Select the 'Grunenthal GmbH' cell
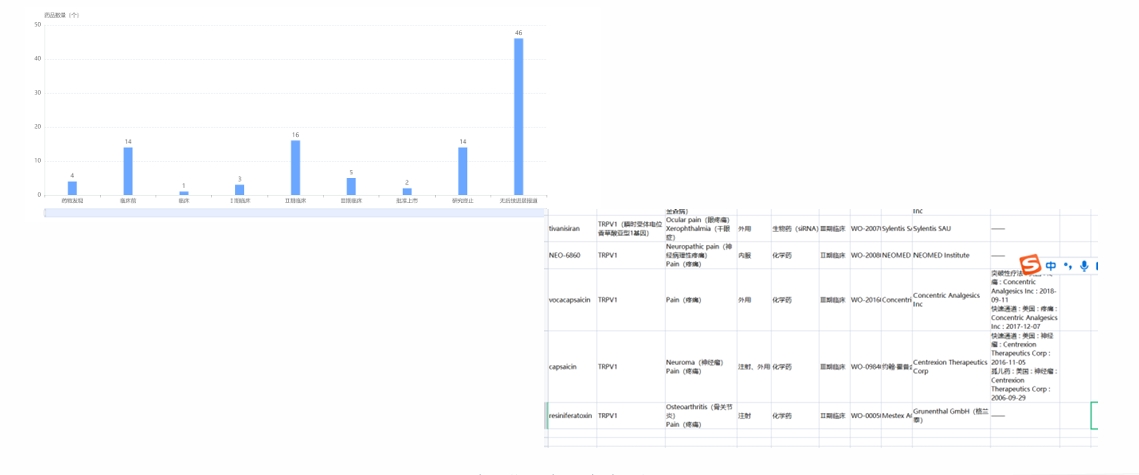The width and height of the screenshot is (1139, 475). (x=951, y=415)
